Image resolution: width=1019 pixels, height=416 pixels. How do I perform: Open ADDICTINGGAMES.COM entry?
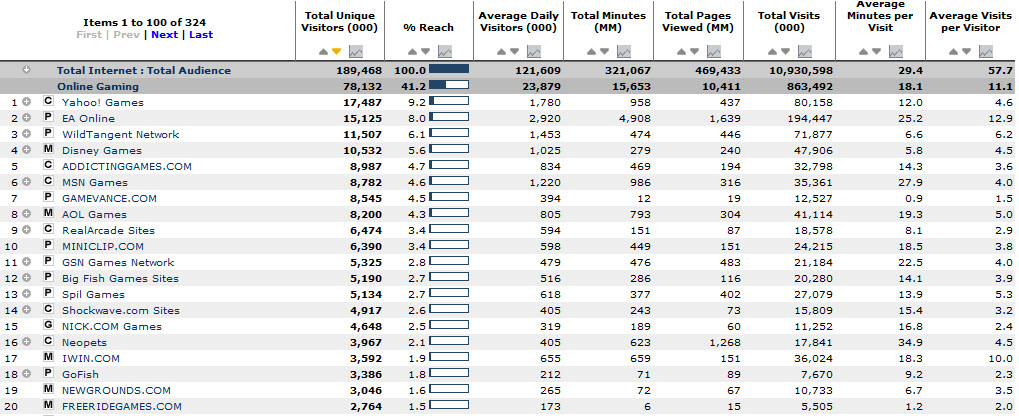[x=127, y=166]
